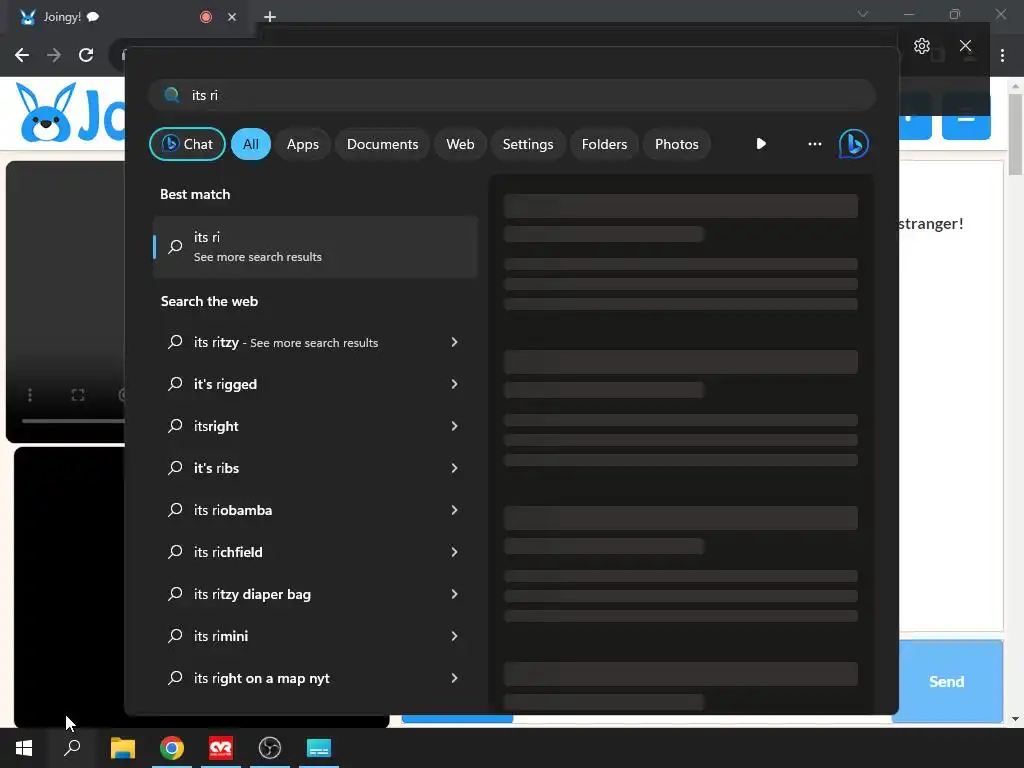Open OBS Studio from the taskbar

tap(270, 748)
